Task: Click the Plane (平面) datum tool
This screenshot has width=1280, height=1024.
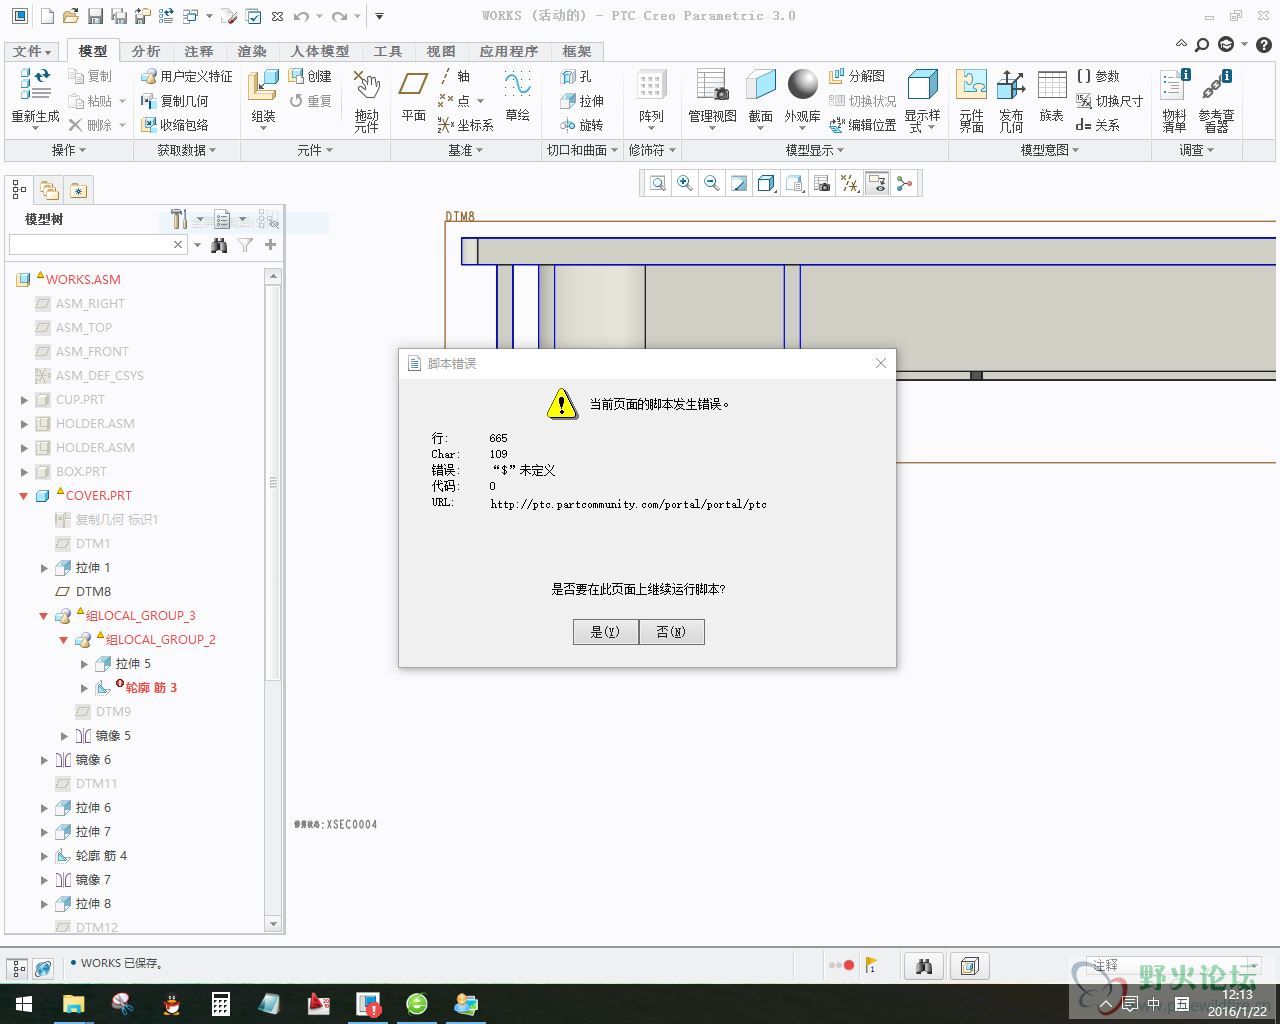Action: click(x=414, y=86)
